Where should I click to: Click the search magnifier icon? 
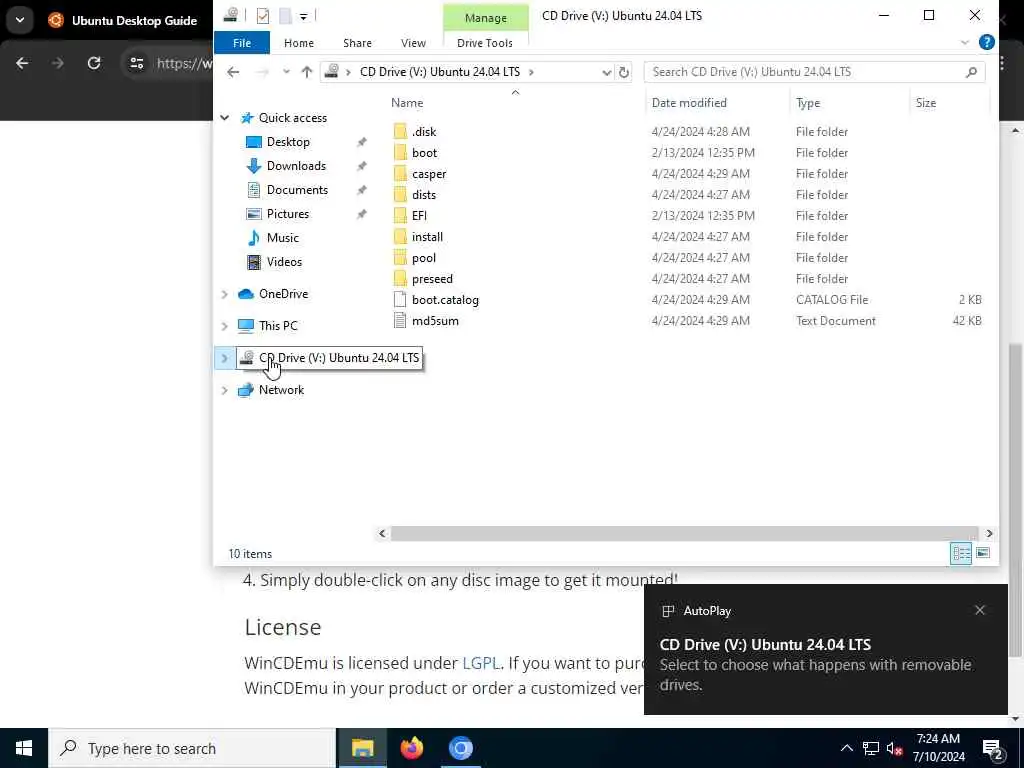(971, 72)
